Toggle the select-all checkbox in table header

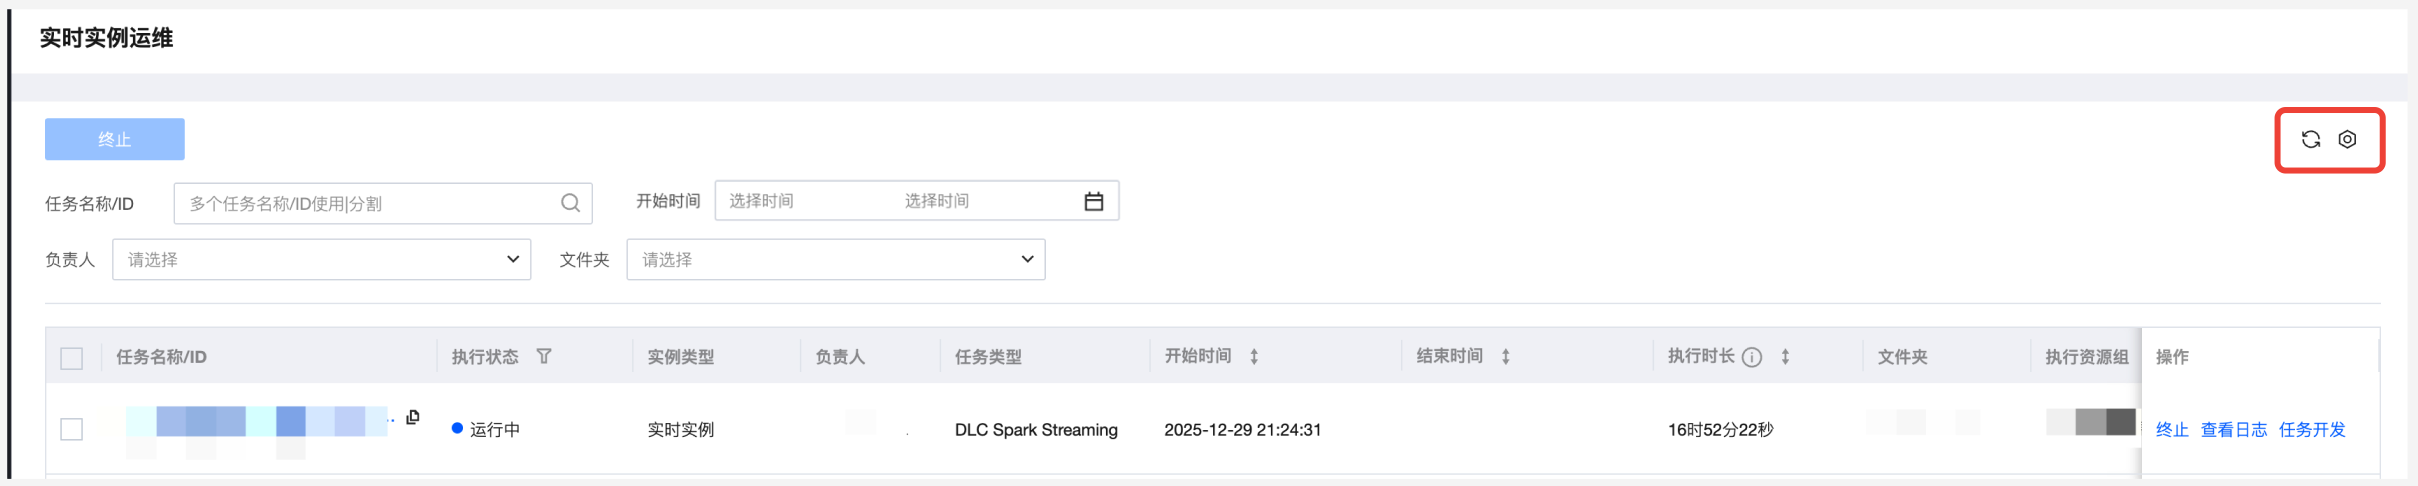click(x=72, y=358)
